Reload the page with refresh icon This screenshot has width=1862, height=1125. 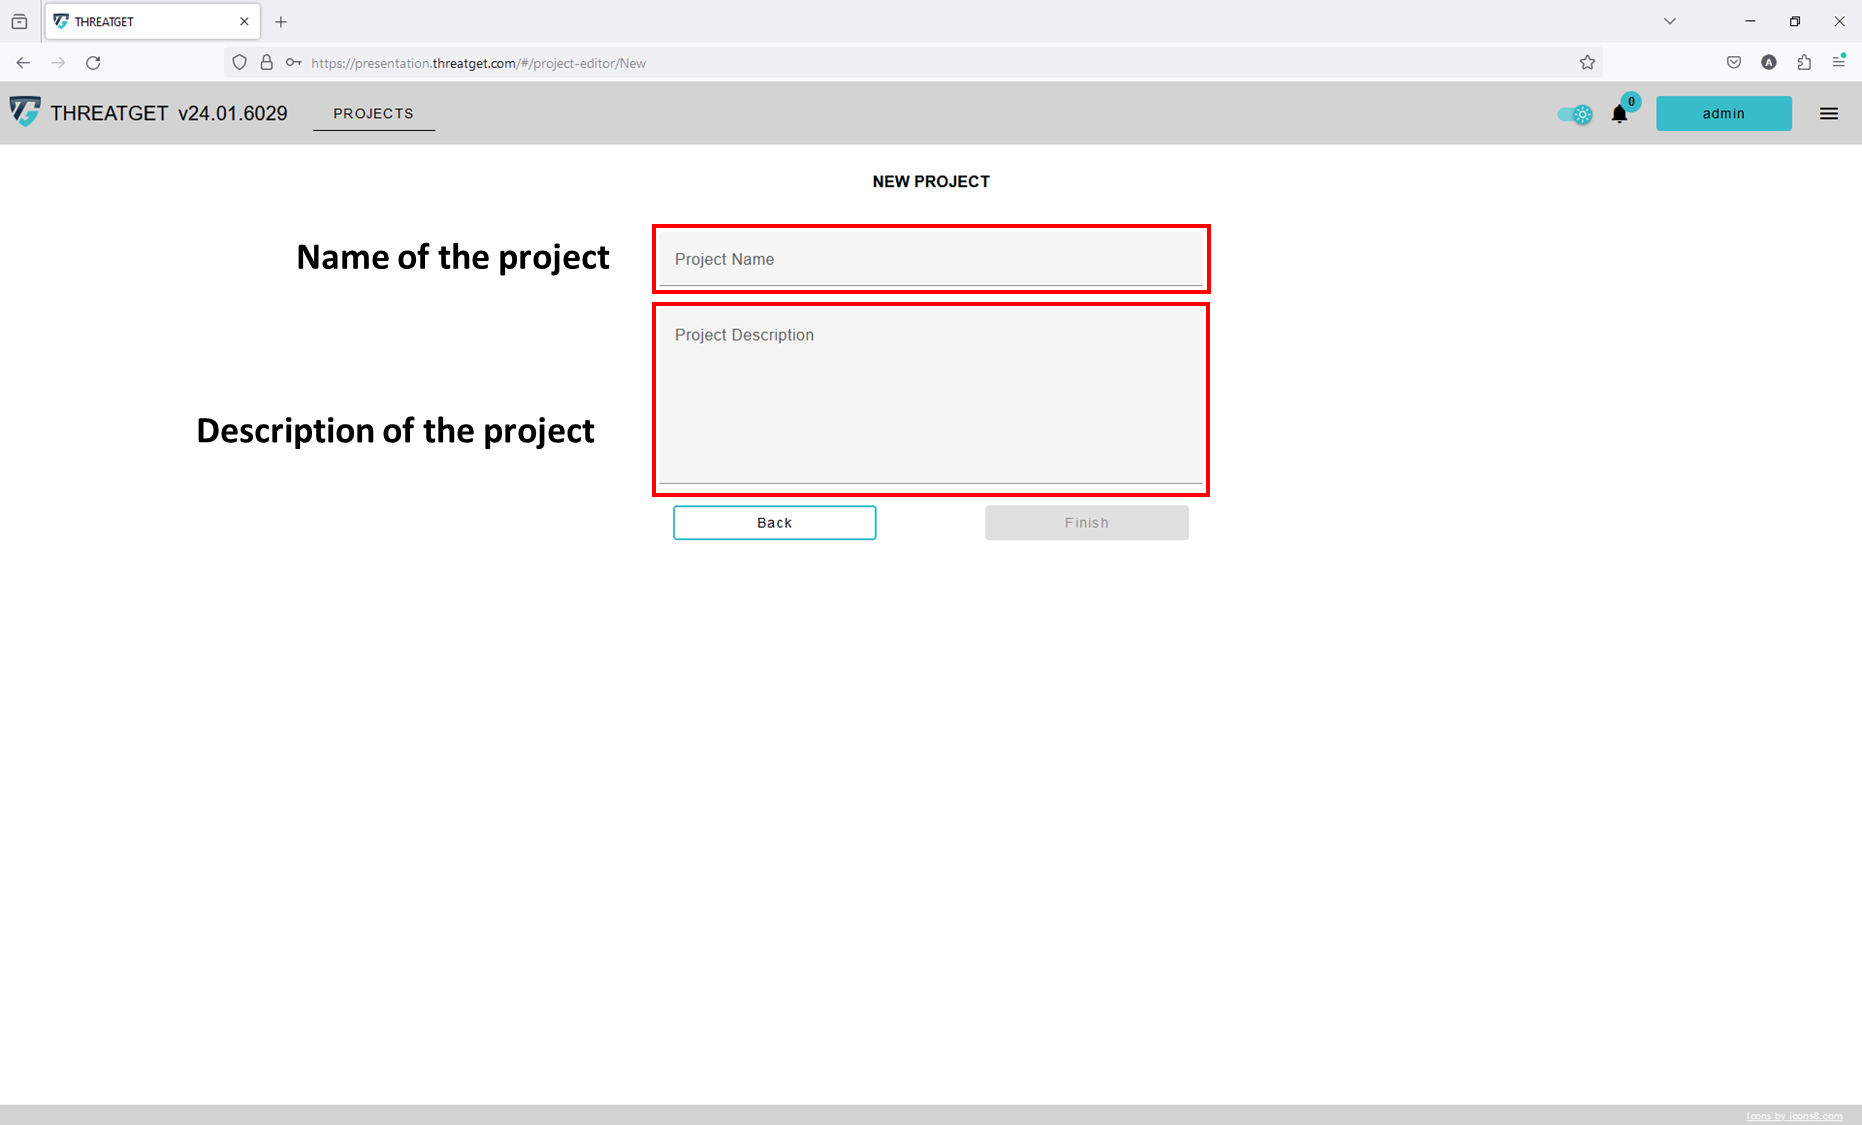click(93, 63)
